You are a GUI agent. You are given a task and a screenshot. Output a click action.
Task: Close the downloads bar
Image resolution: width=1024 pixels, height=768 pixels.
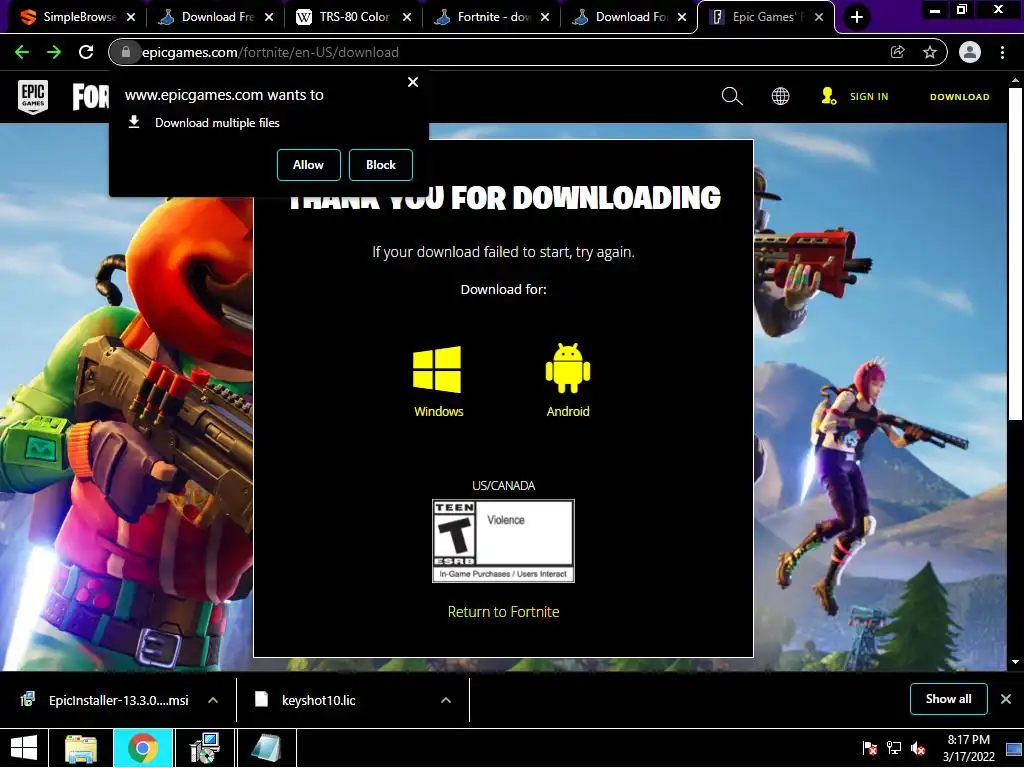click(1006, 699)
